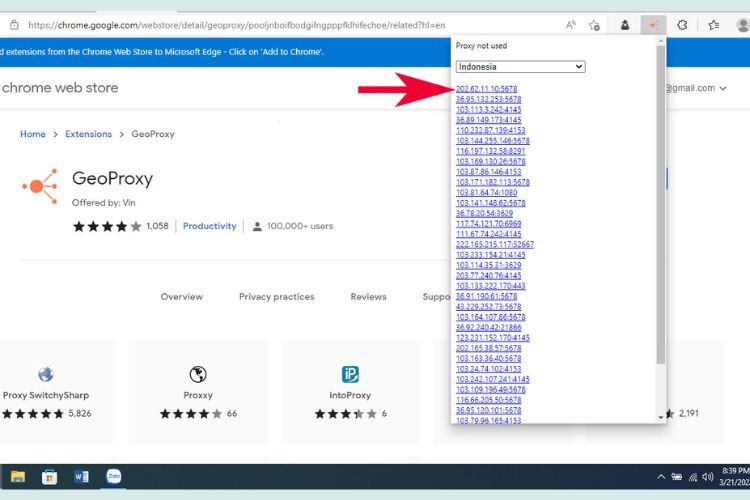The height and width of the screenshot is (500, 750).
Task: Select proxy 36.78.20.54:3629
Action: [484, 213]
